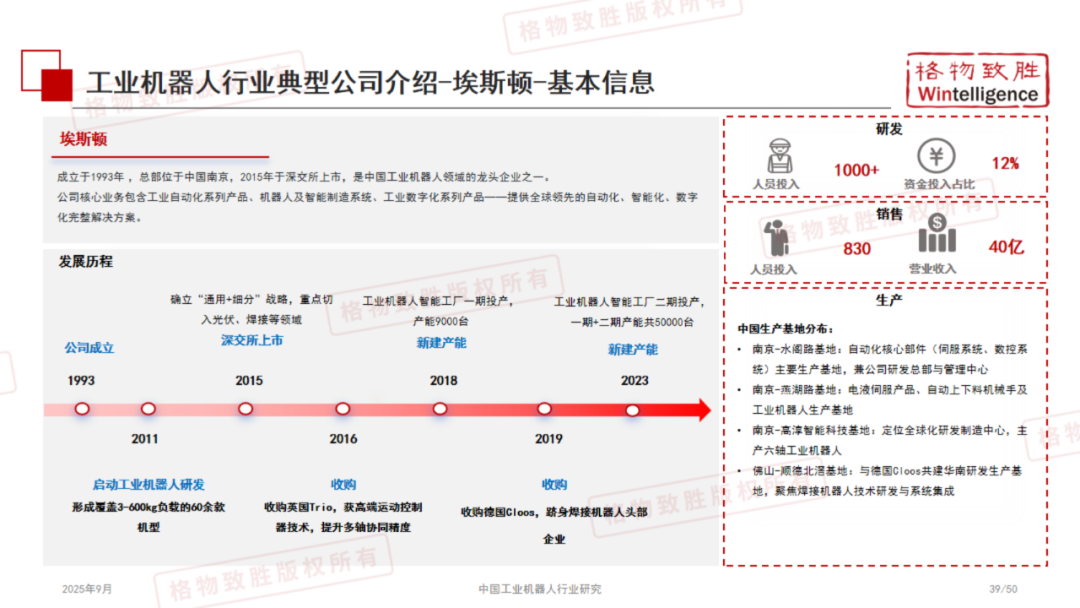Click the year 1993 text
This screenshot has height=608, width=1080.
(81, 381)
